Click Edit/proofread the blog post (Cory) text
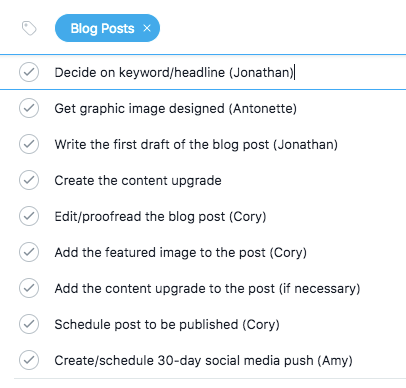406x388 pixels. (160, 217)
